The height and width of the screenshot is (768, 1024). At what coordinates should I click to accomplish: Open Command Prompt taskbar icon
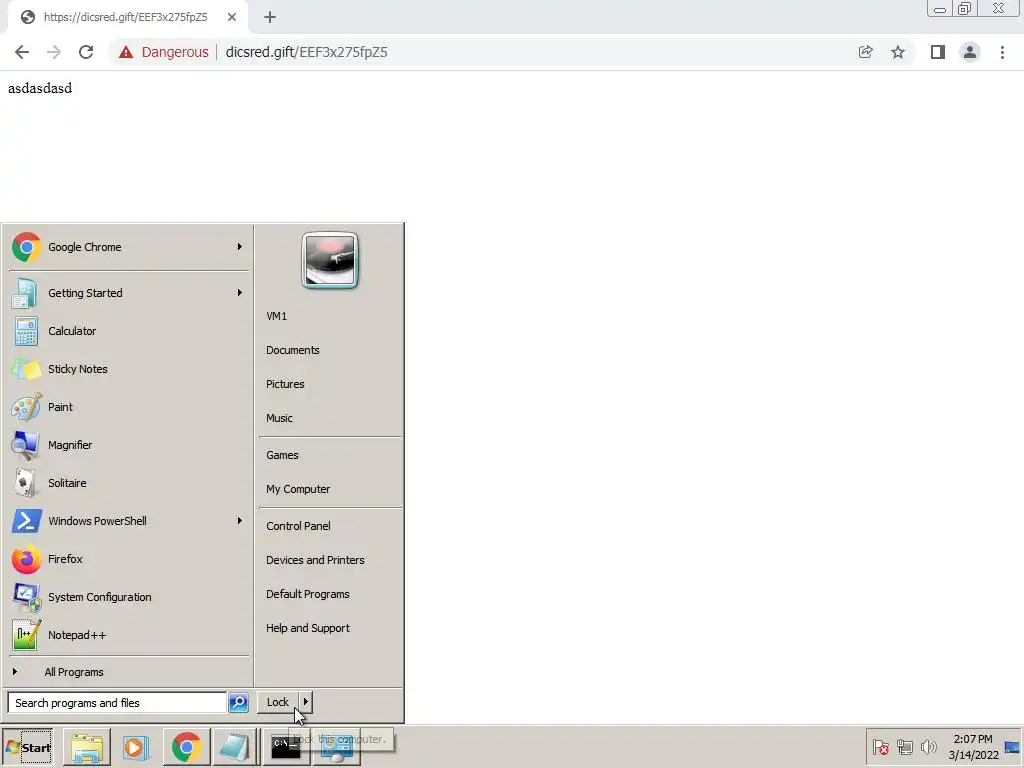point(285,748)
